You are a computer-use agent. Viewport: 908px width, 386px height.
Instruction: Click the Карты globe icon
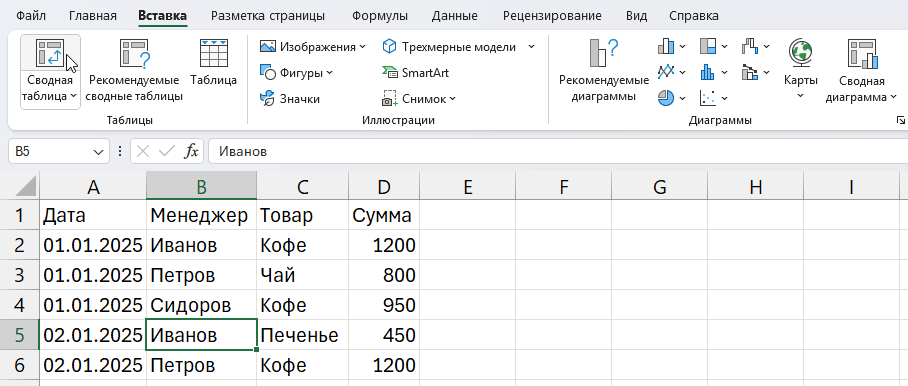click(x=800, y=53)
